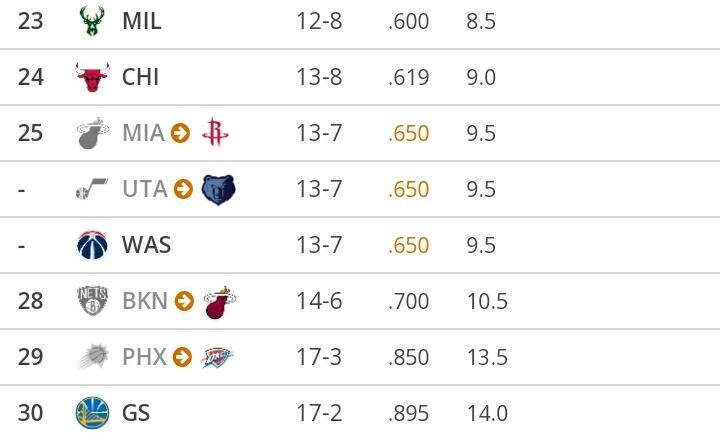
Task: Open the MIL team link
Action: [141, 21]
